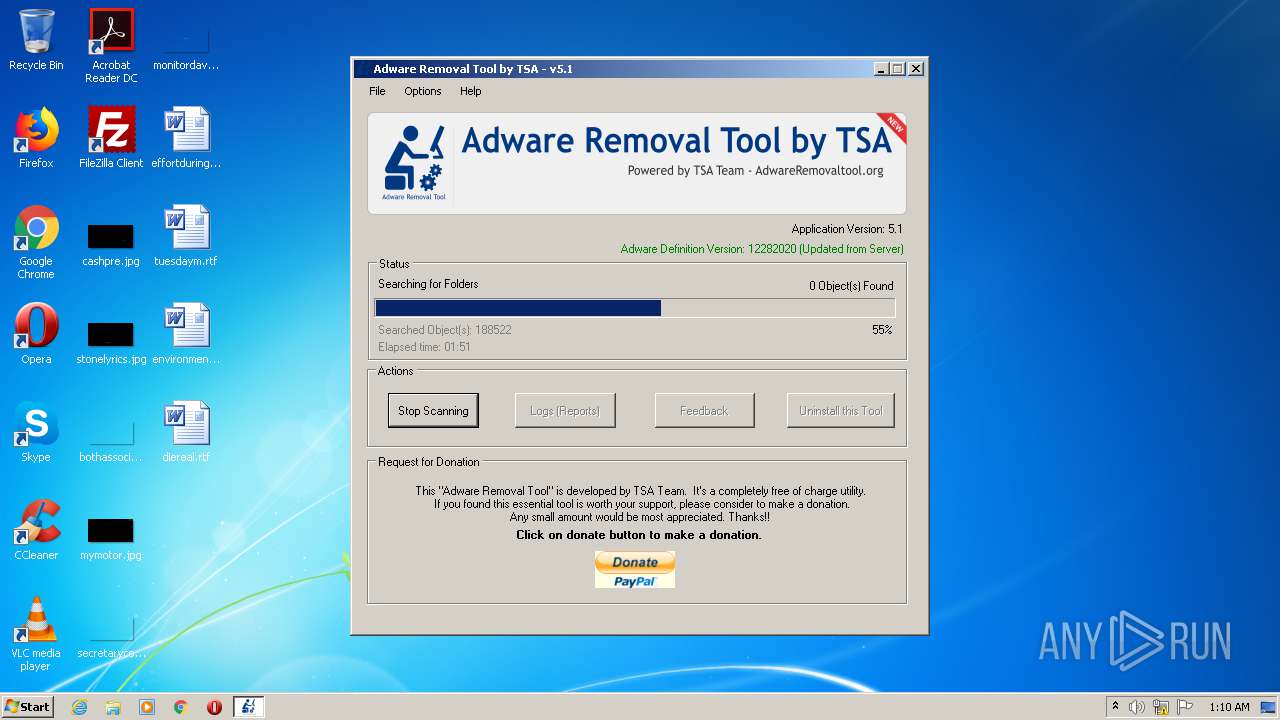The image size is (1280, 720).
Task: Open tuesdaym.rtf document
Action: [186, 236]
